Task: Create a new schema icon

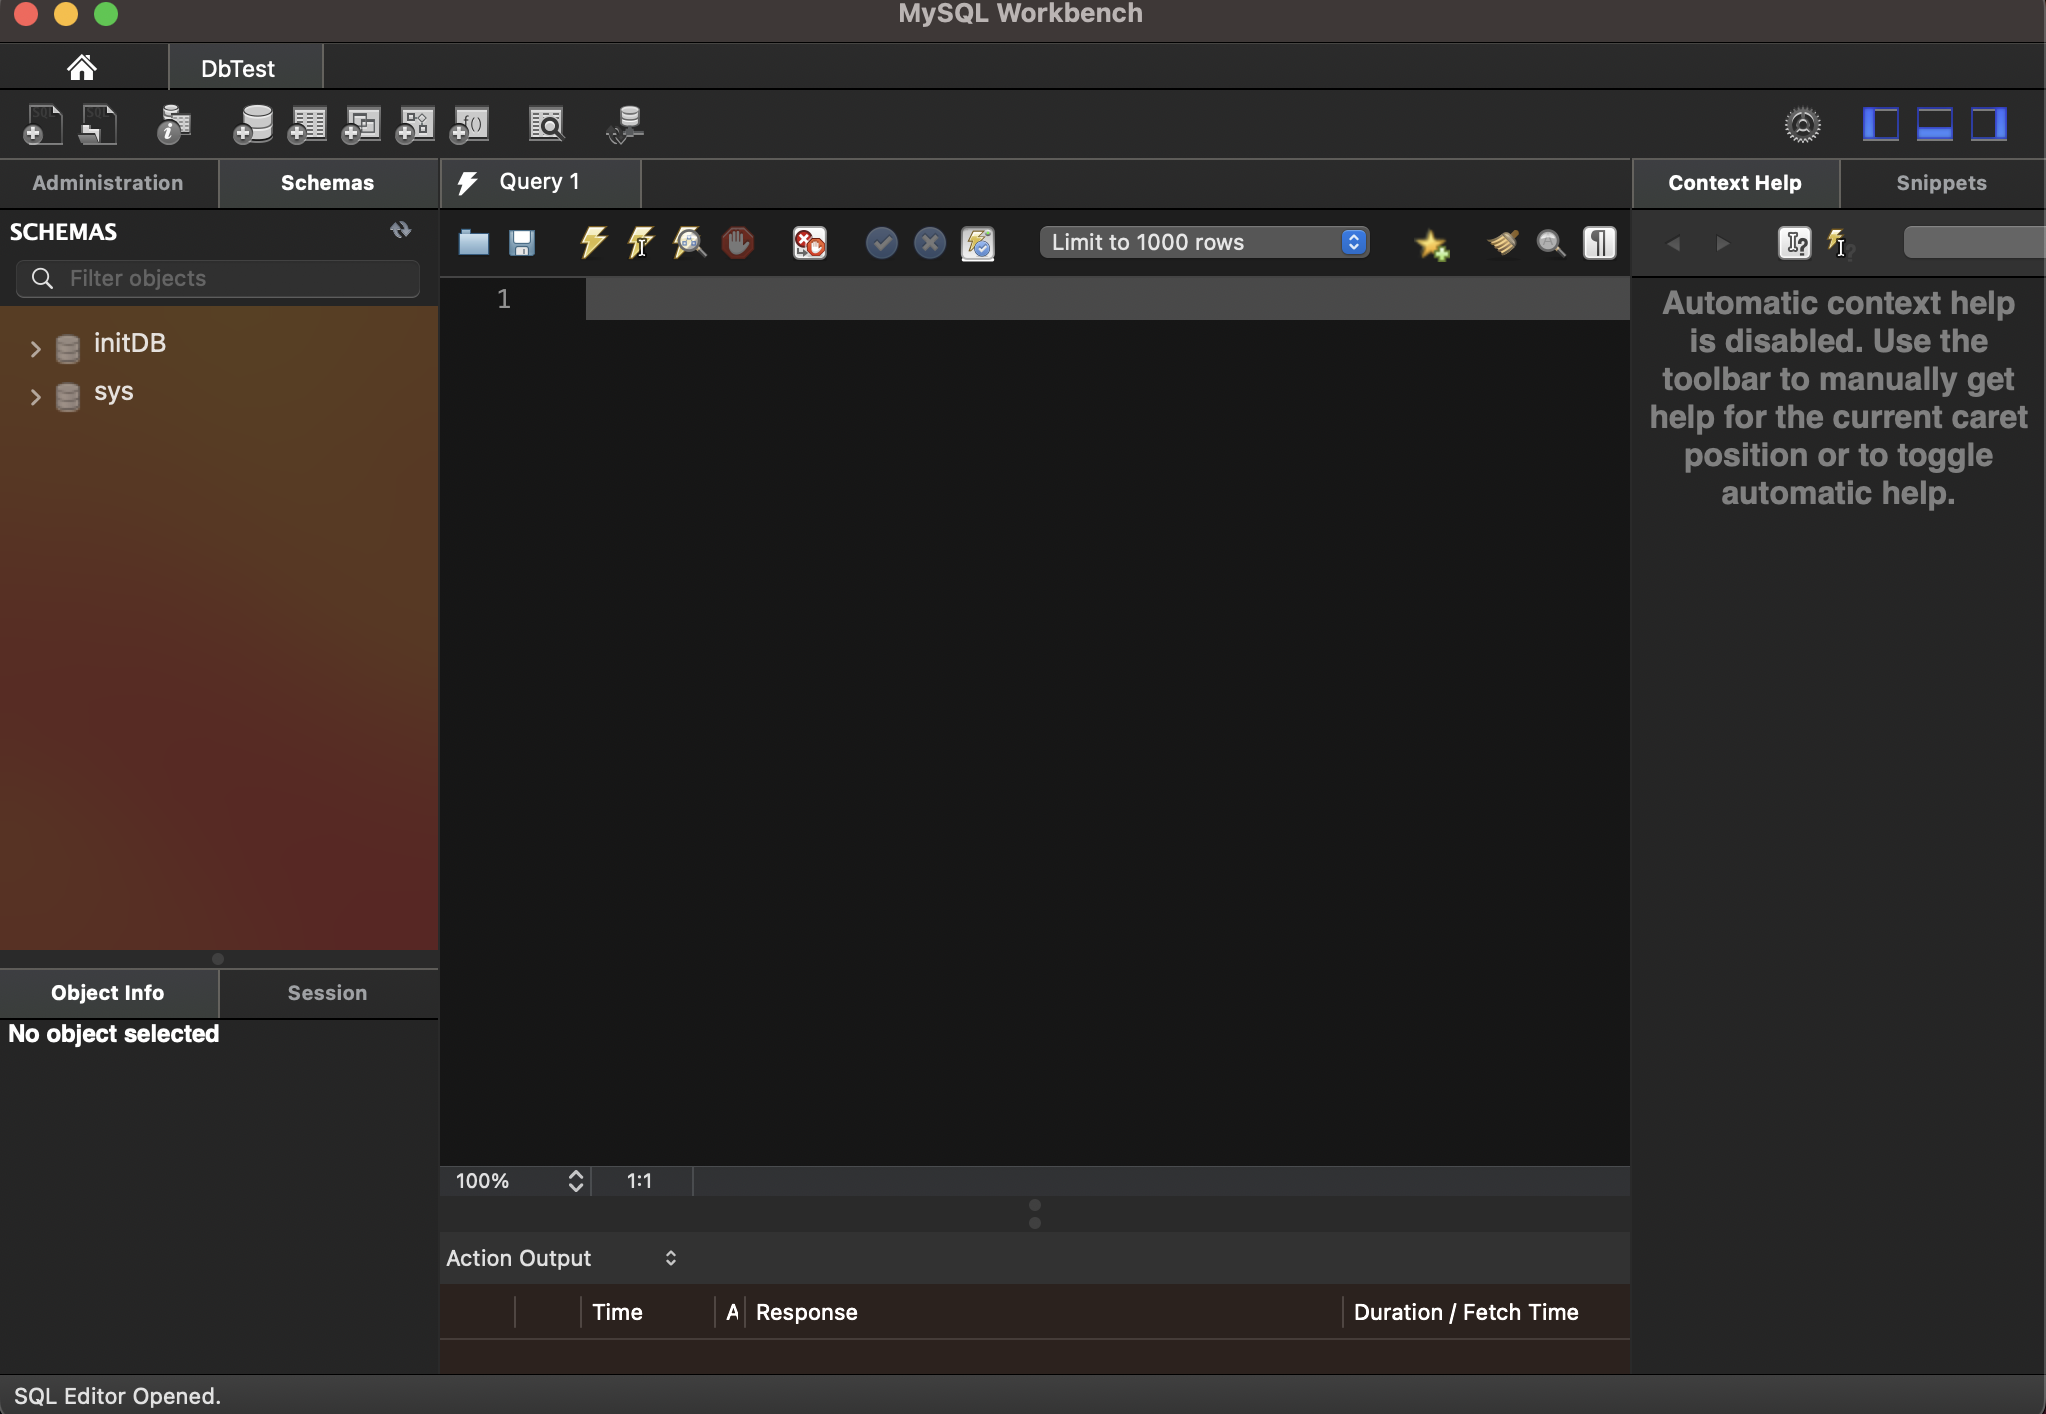Action: pos(253,125)
